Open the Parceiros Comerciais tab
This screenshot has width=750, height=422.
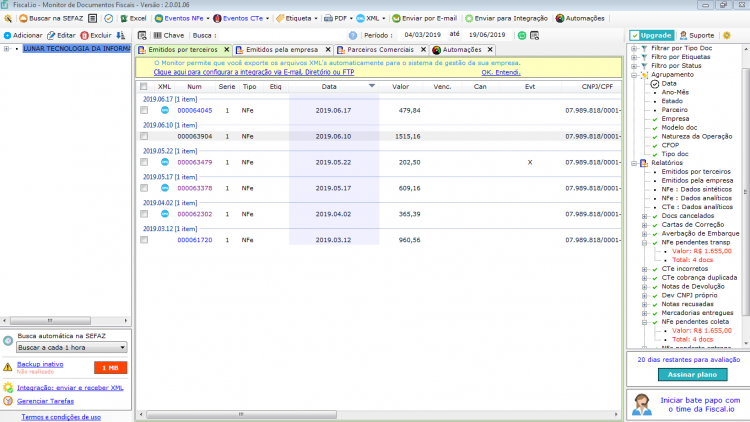pyautogui.click(x=380, y=50)
